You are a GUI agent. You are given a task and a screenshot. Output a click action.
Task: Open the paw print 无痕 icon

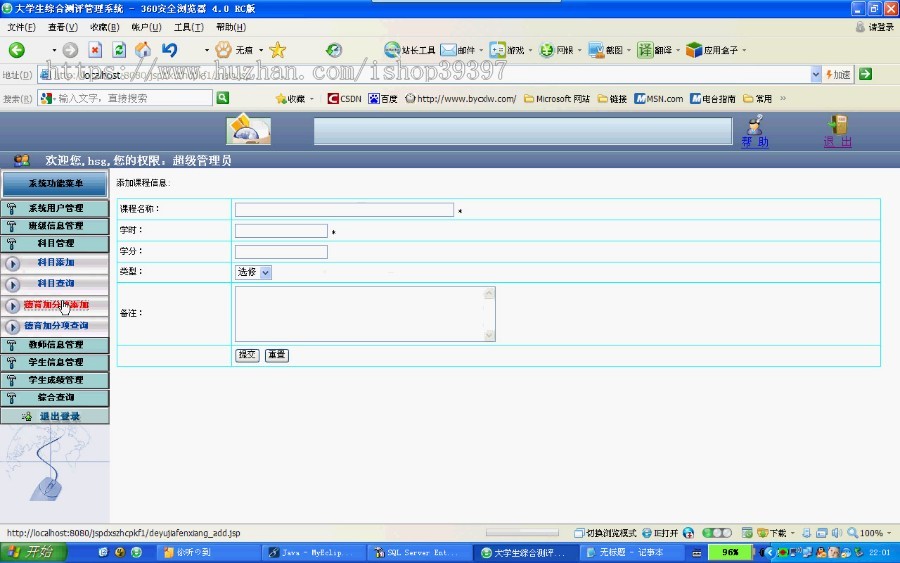pyautogui.click(x=234, y=50)
